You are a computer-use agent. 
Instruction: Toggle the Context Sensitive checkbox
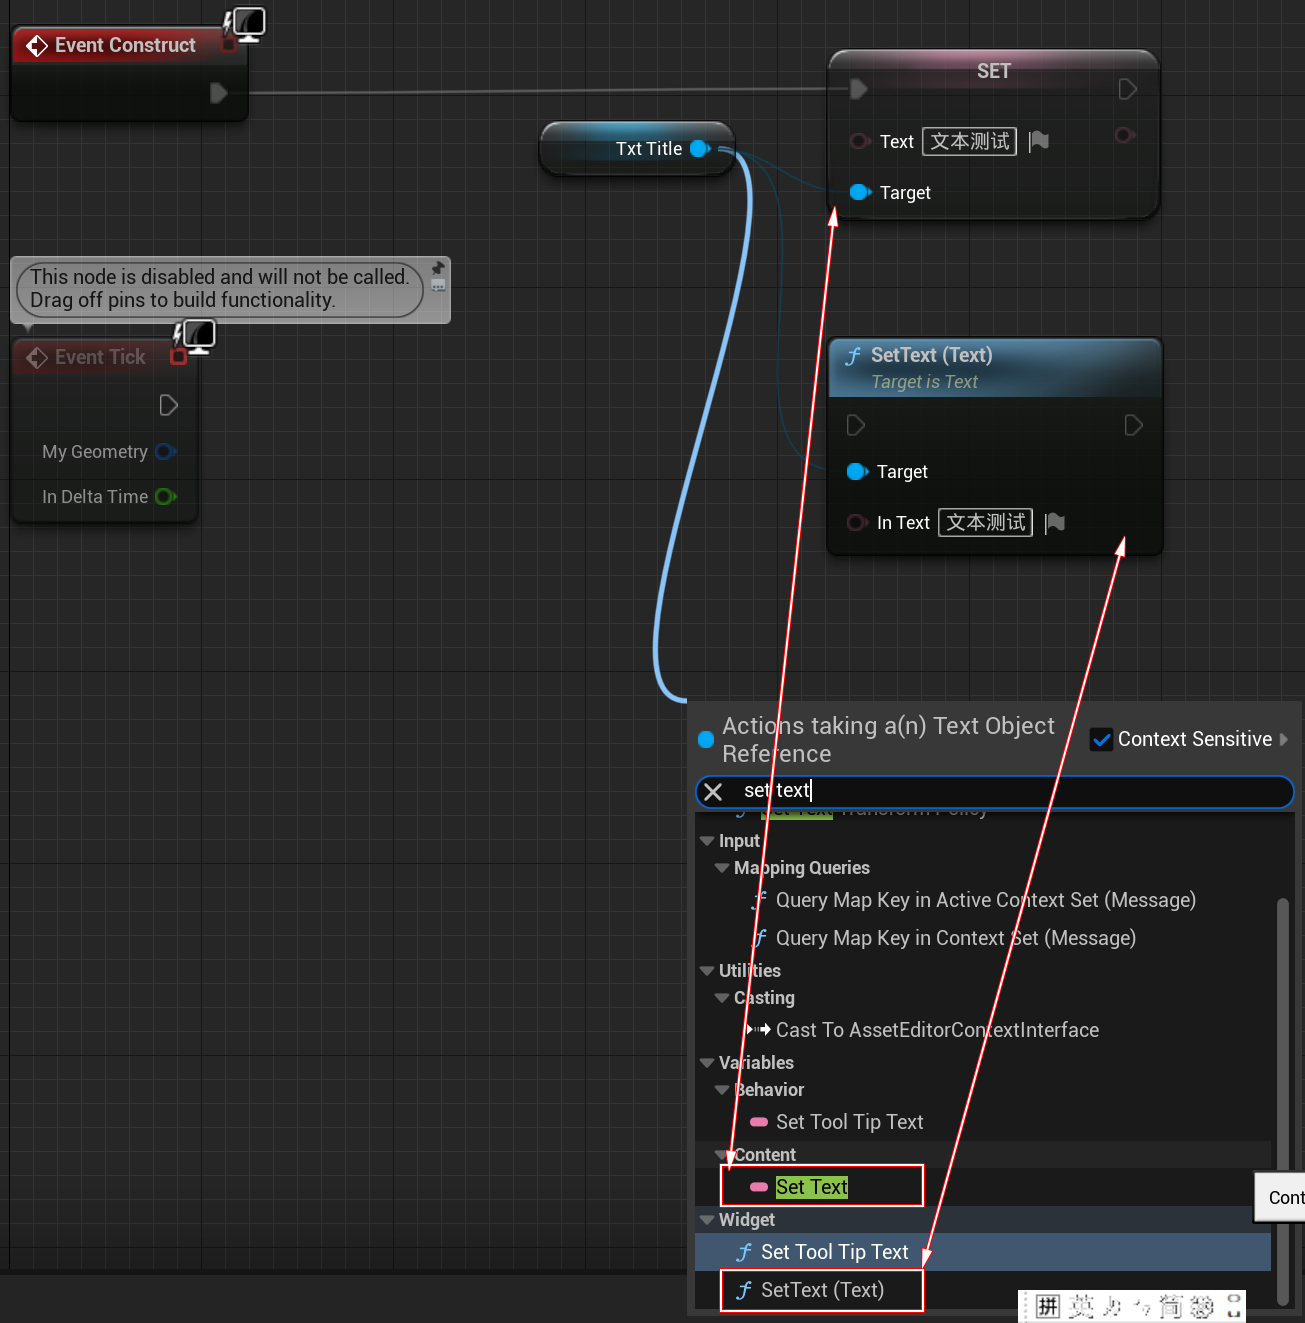(1101, 739)
